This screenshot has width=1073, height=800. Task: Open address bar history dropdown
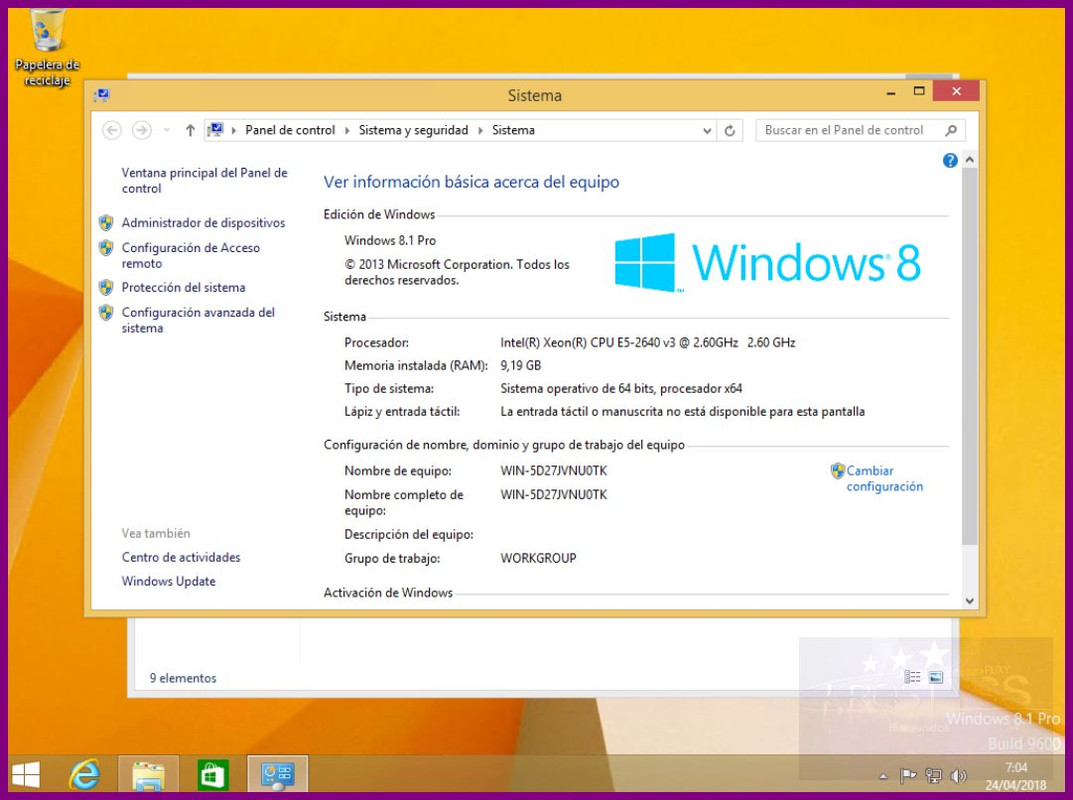coord(707,131)
